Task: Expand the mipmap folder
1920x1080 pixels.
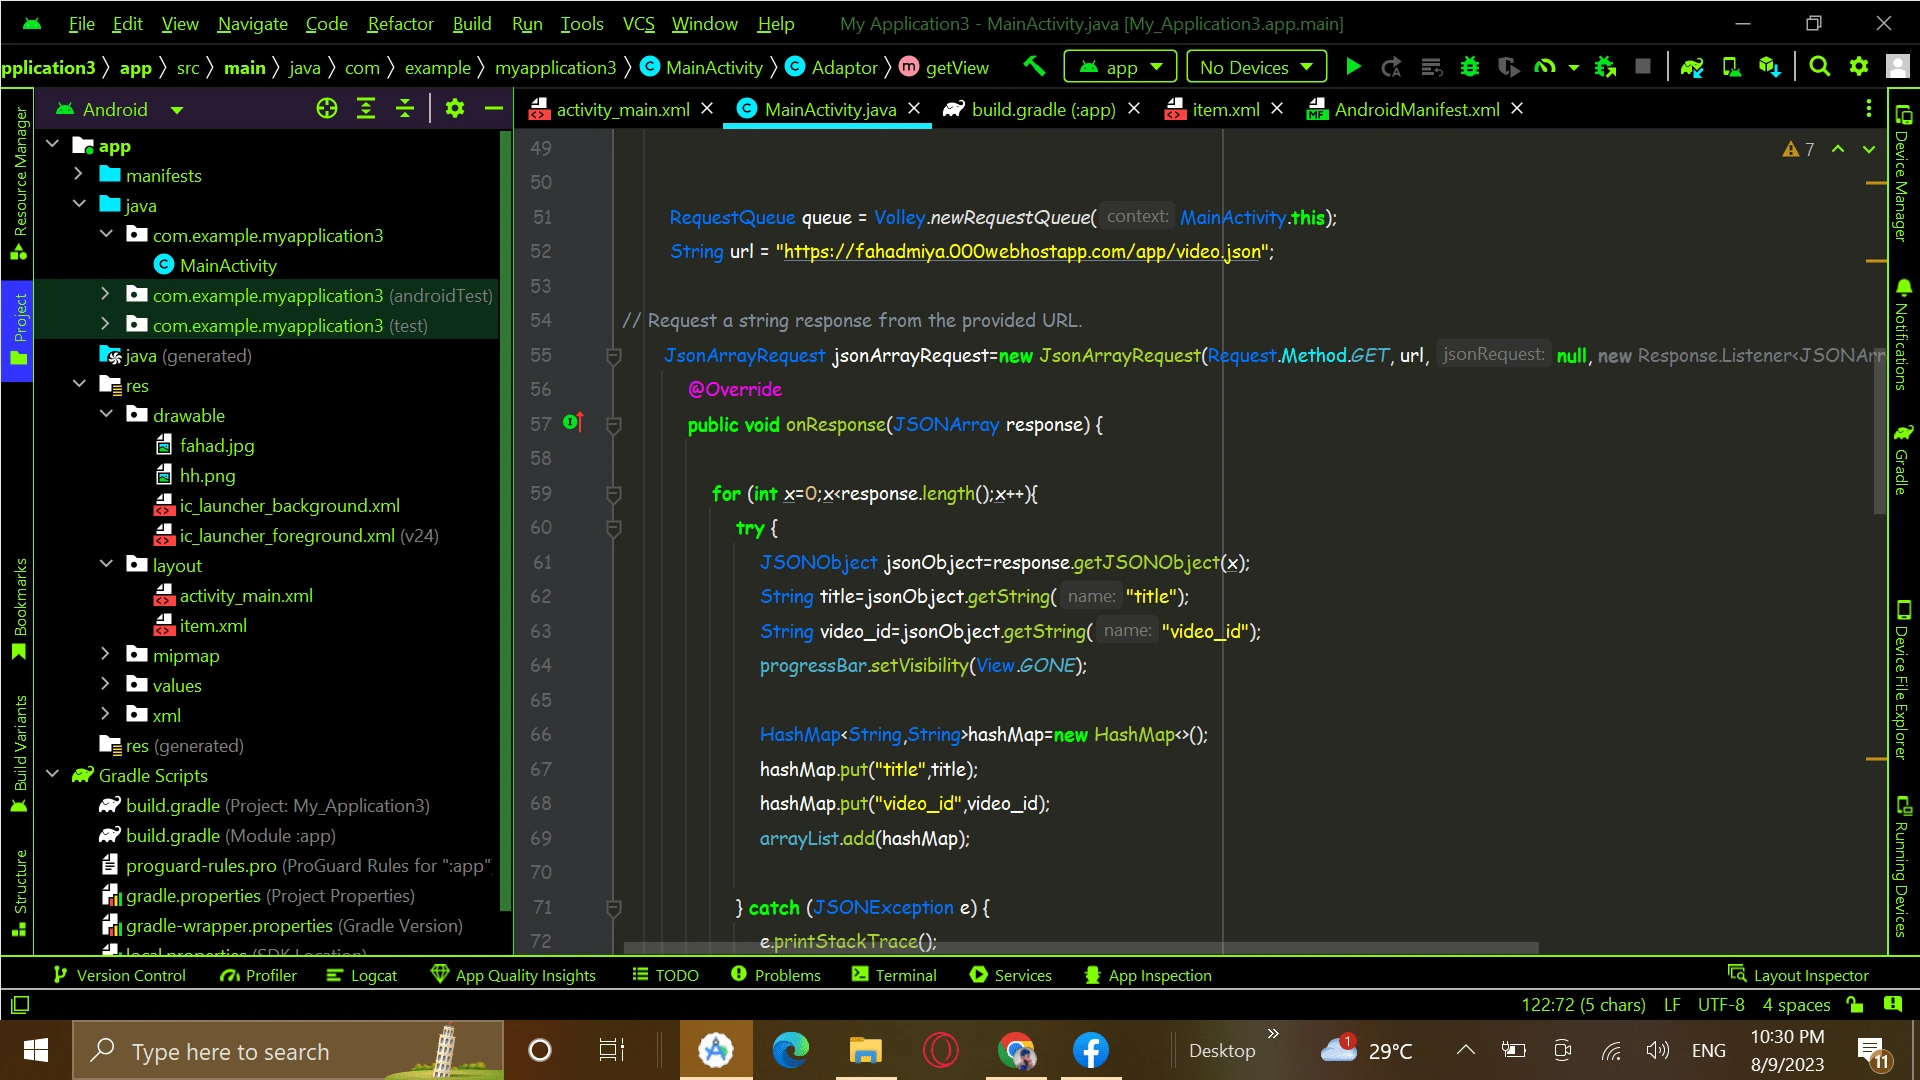Action: pos(105,654)
